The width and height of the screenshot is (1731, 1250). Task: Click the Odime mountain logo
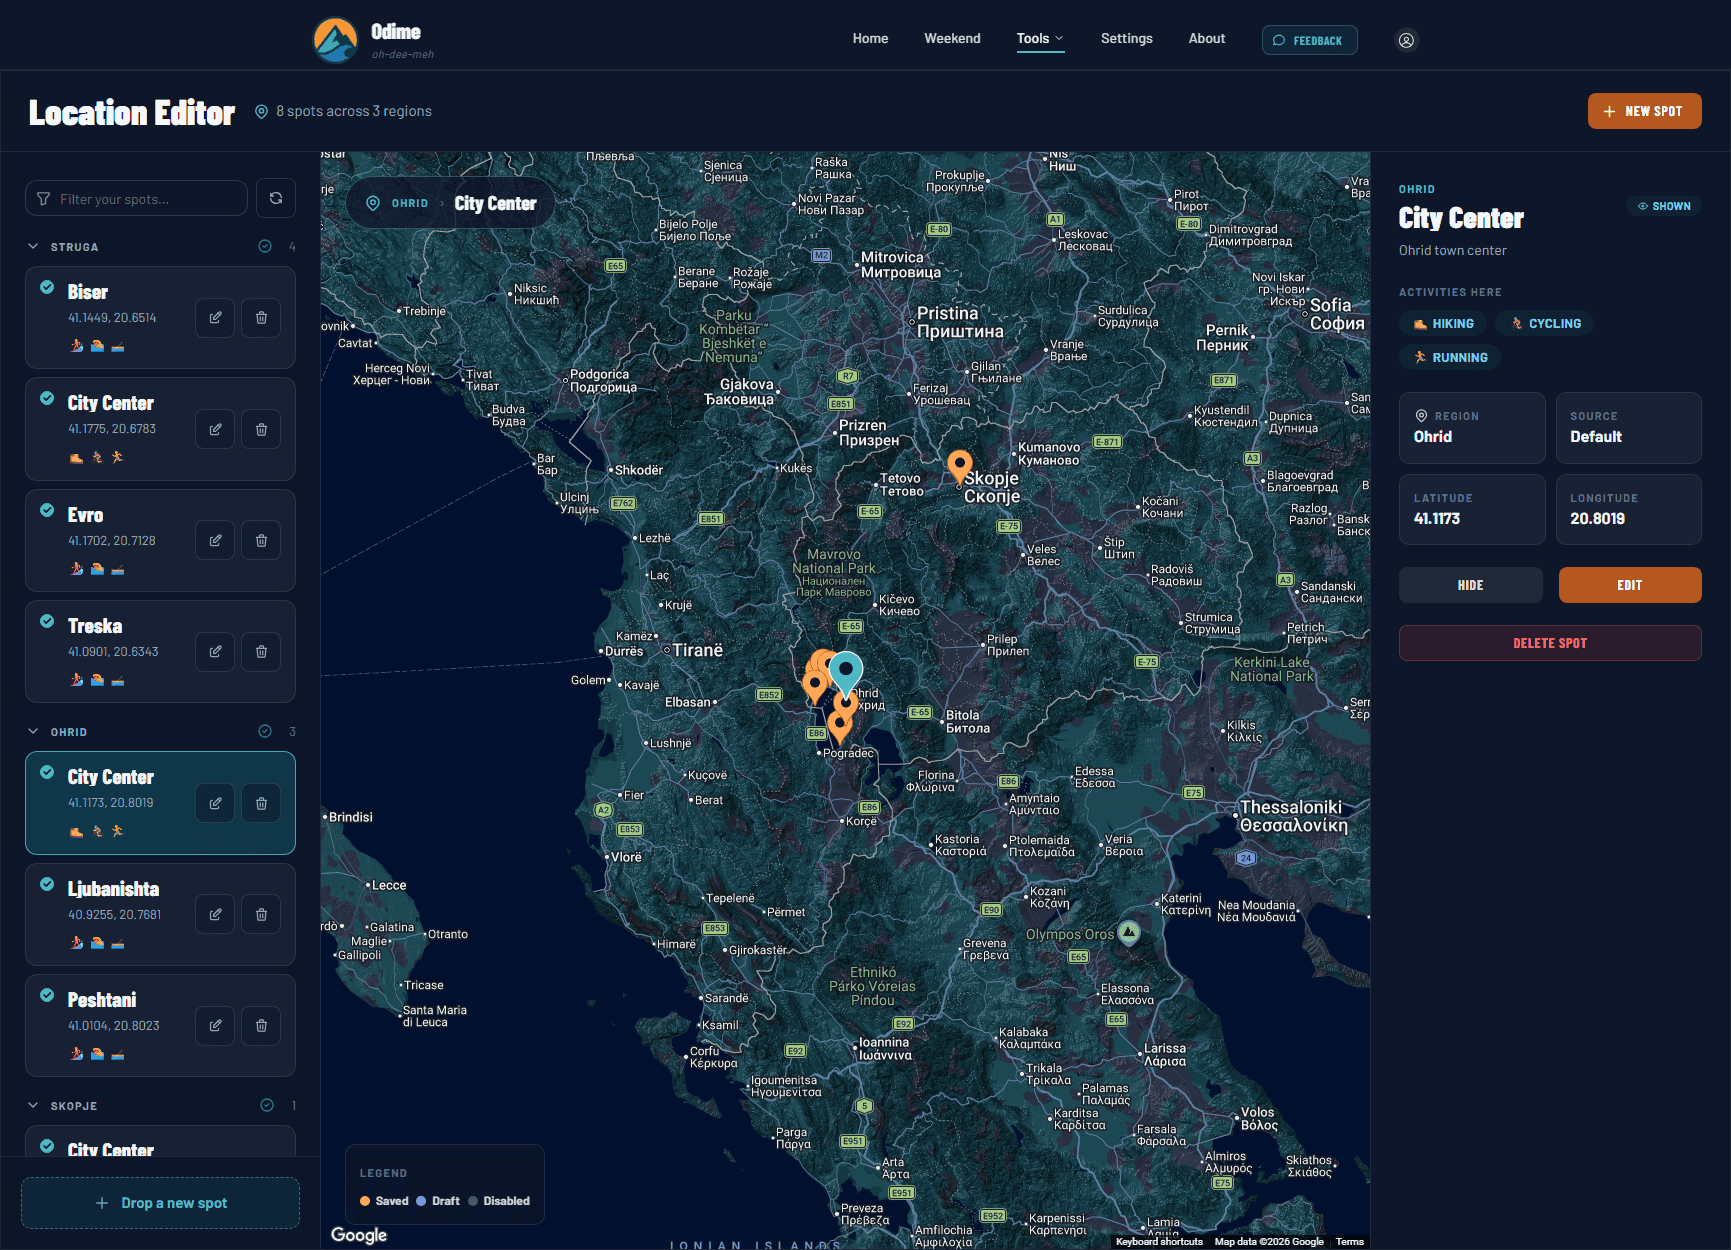click(x=336, y=40)
